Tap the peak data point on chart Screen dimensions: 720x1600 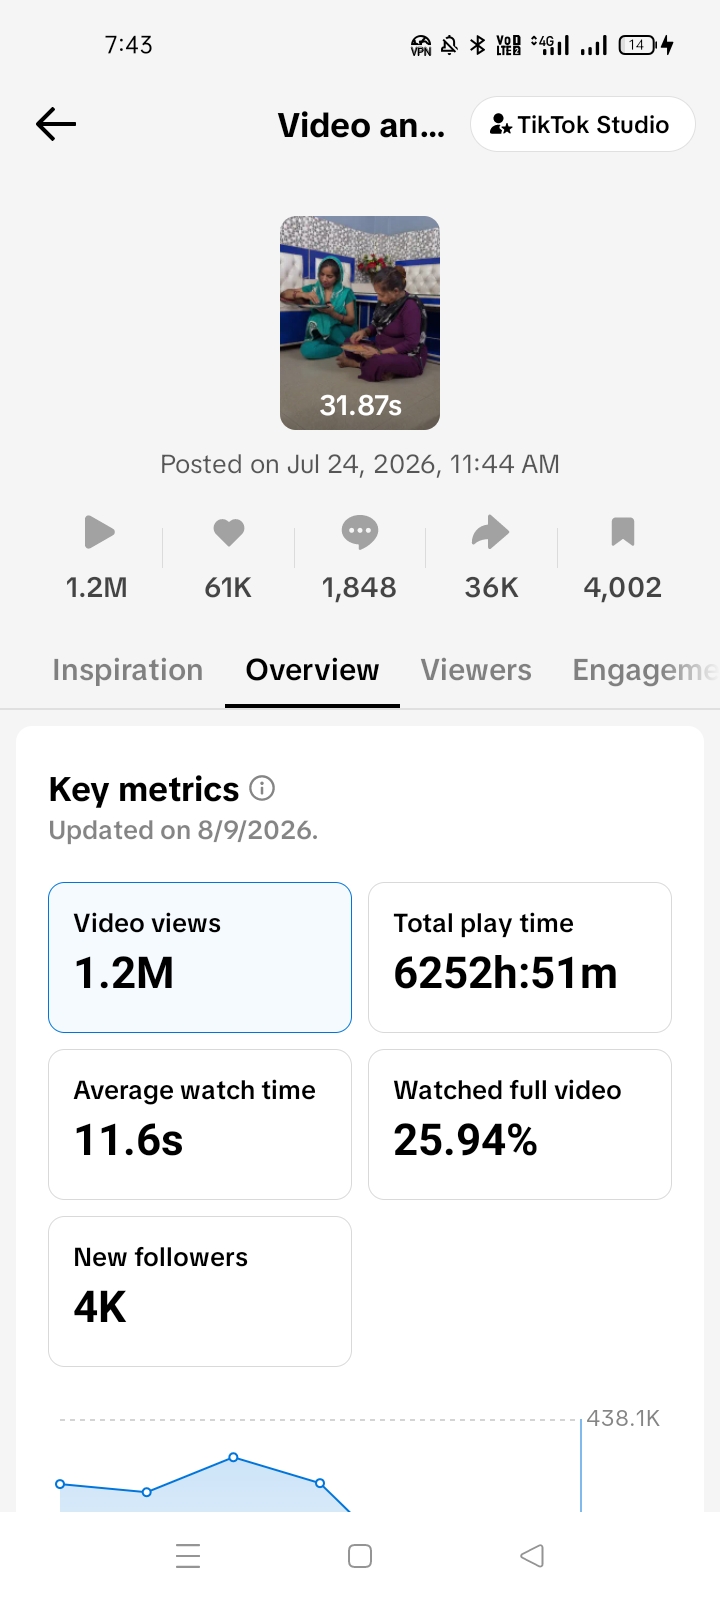point(233,1457)
